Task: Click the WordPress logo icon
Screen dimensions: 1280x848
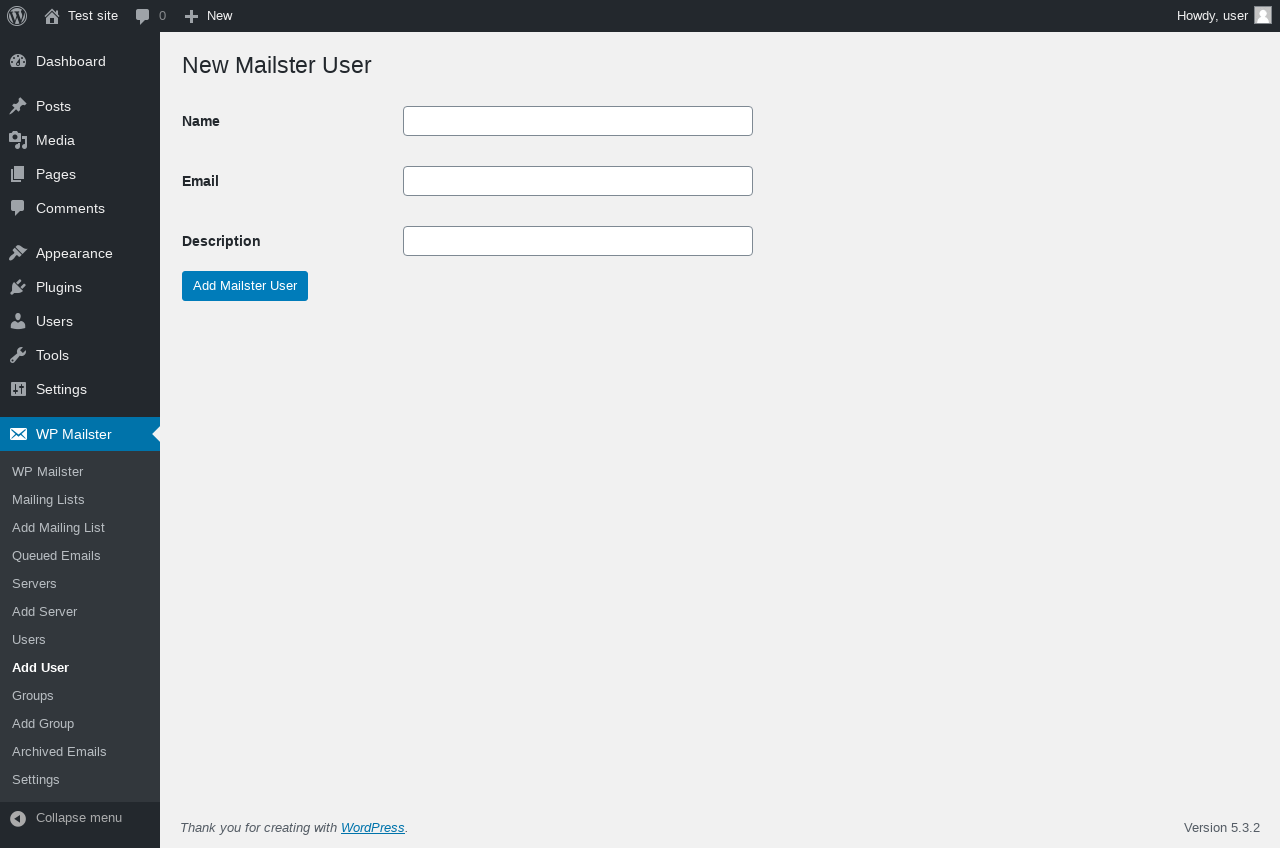Action: 17,16
